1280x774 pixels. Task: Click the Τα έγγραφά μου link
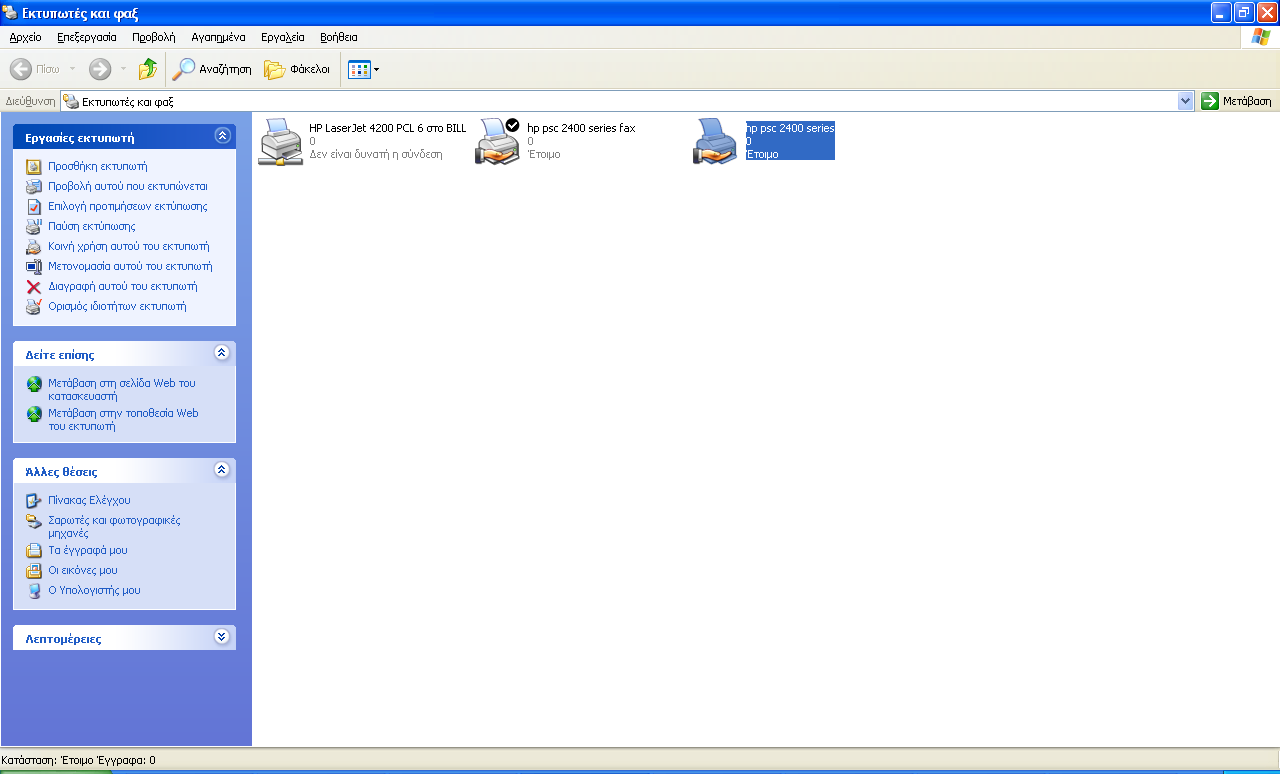[88, 550]
